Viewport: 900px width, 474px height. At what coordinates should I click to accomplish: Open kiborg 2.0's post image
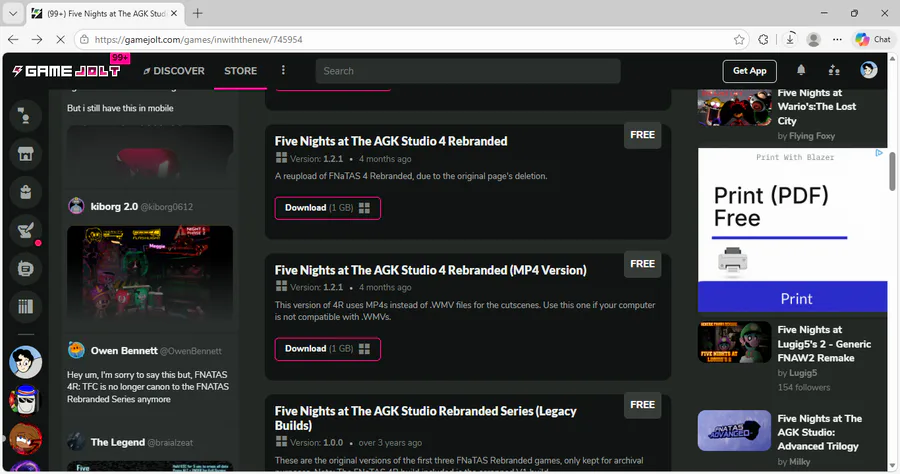150,274
